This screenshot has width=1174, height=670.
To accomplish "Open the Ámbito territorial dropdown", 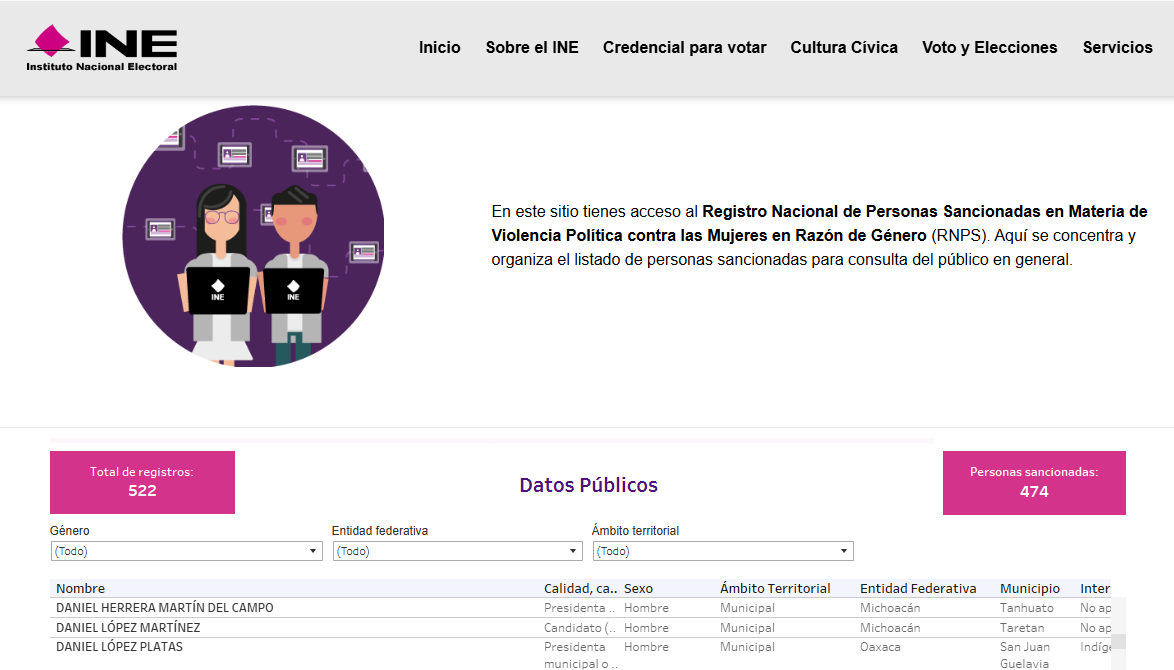I will 723,551.
